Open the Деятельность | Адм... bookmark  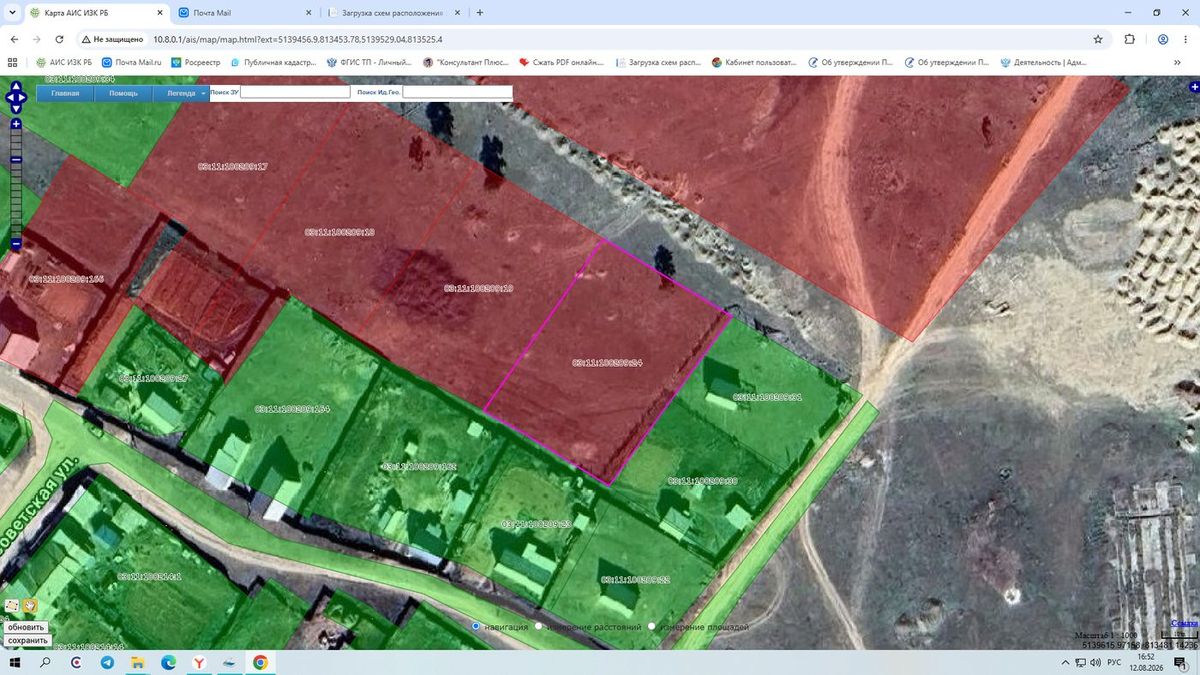click(1043, 62)
